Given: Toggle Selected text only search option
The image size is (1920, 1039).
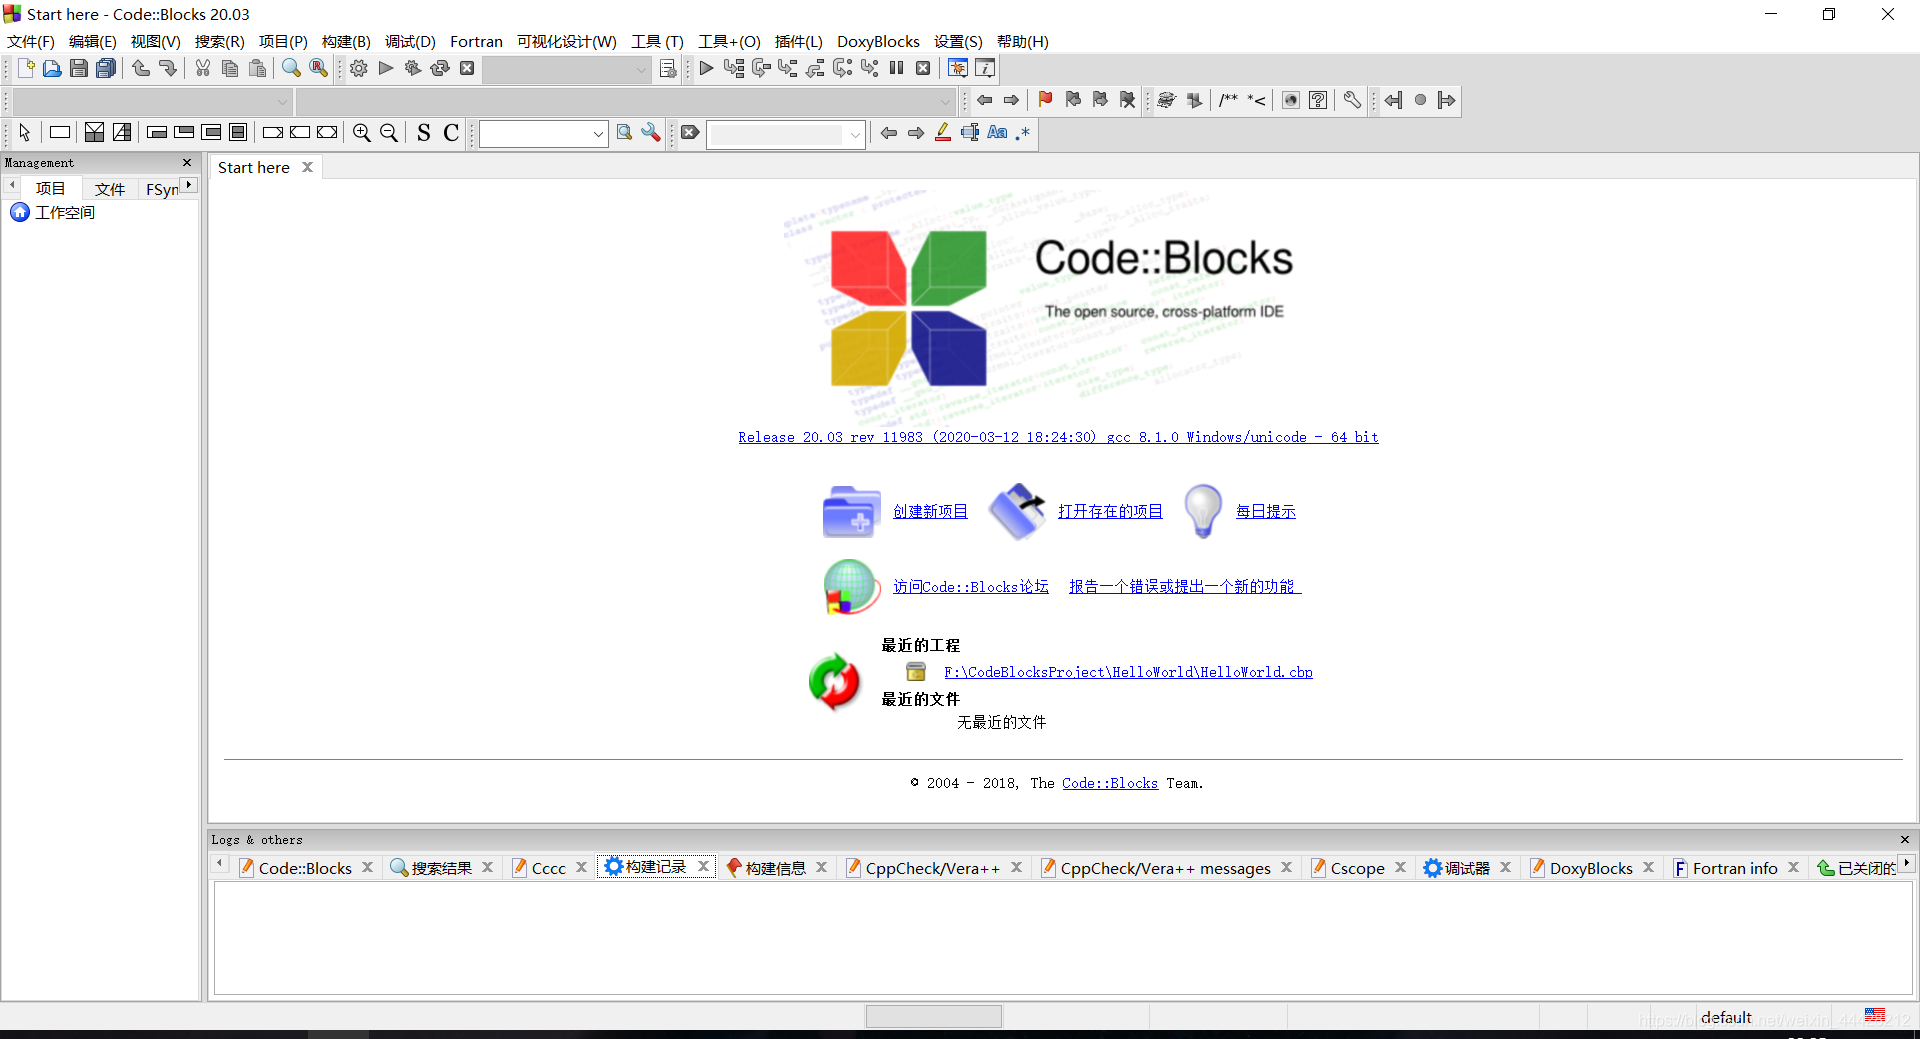Looking at the screenshot, I should point(970,132).
